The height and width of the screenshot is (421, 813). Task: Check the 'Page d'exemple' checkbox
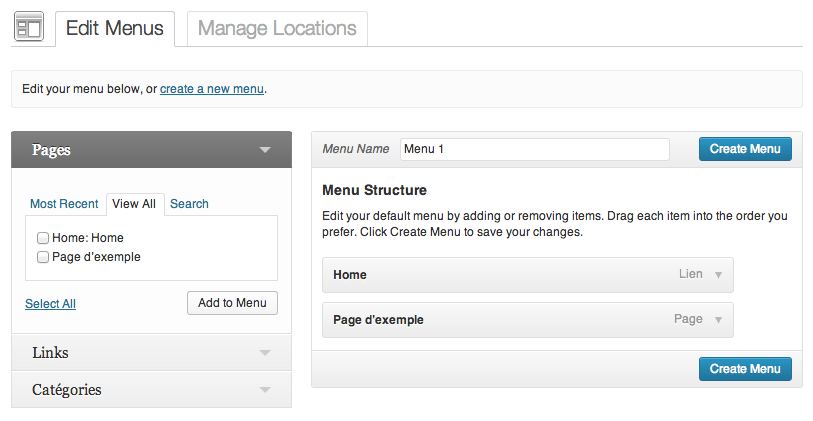(x=43, y=257)
